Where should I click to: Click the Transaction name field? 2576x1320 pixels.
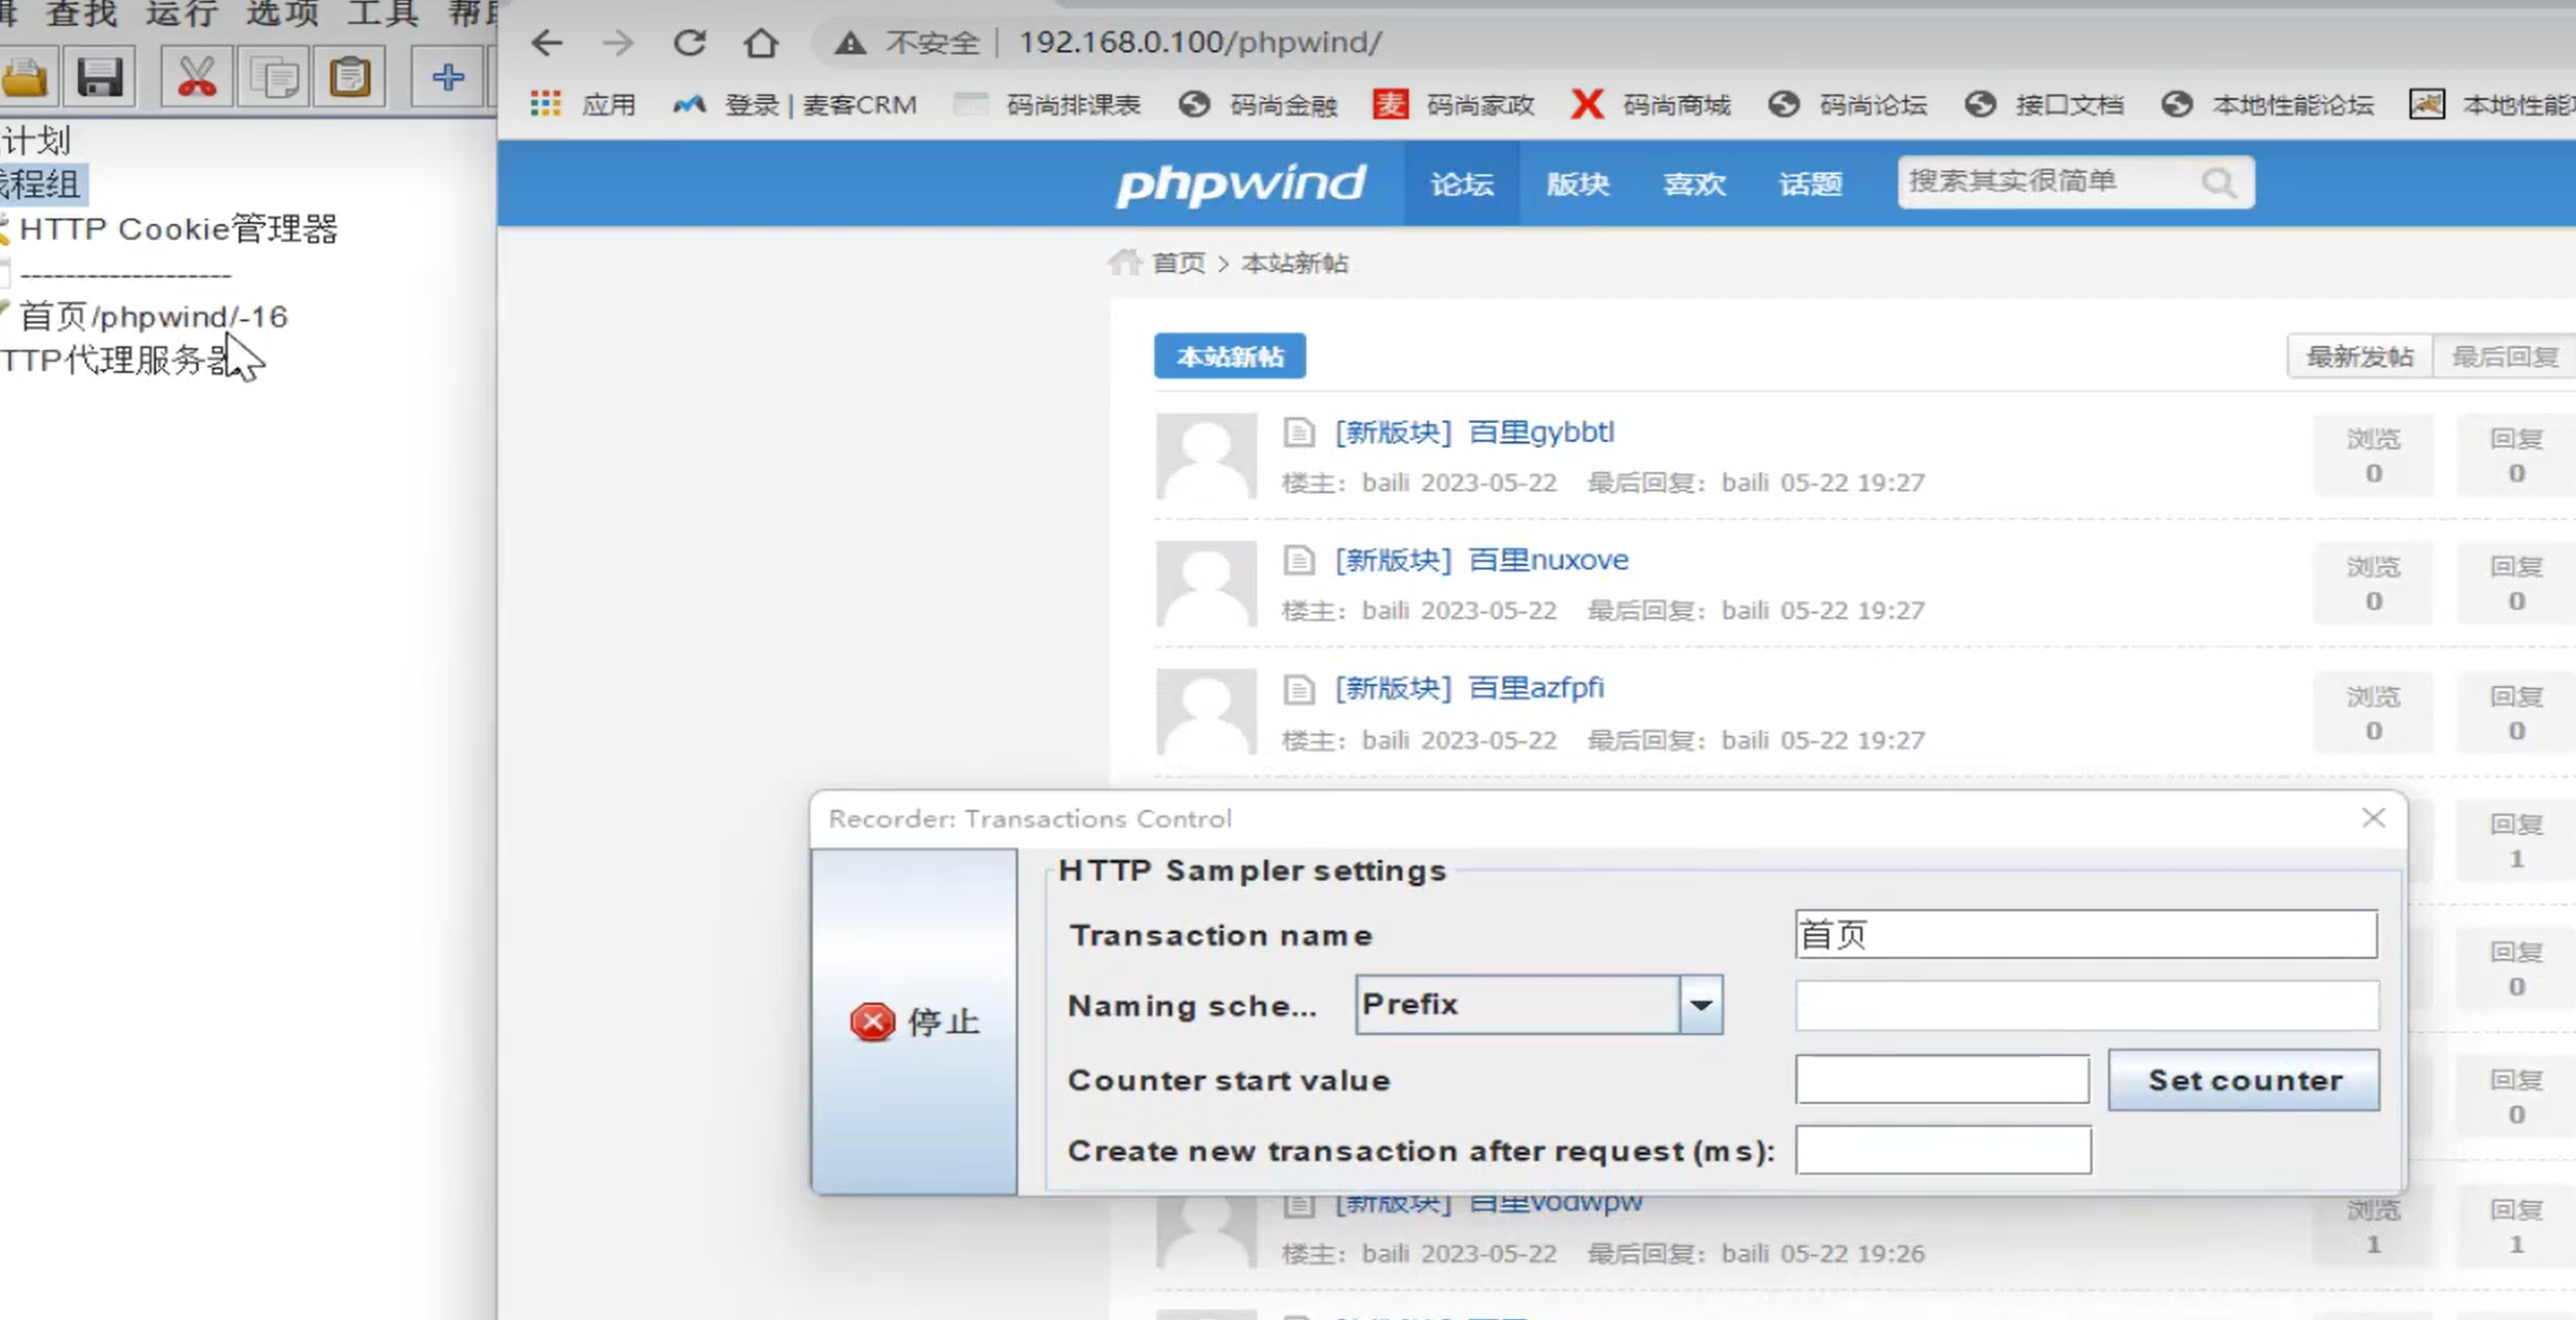click(2086, 934)
